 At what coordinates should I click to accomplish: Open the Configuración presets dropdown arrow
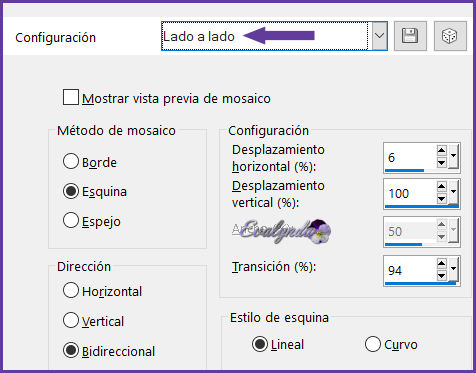(x=379, y=36)
